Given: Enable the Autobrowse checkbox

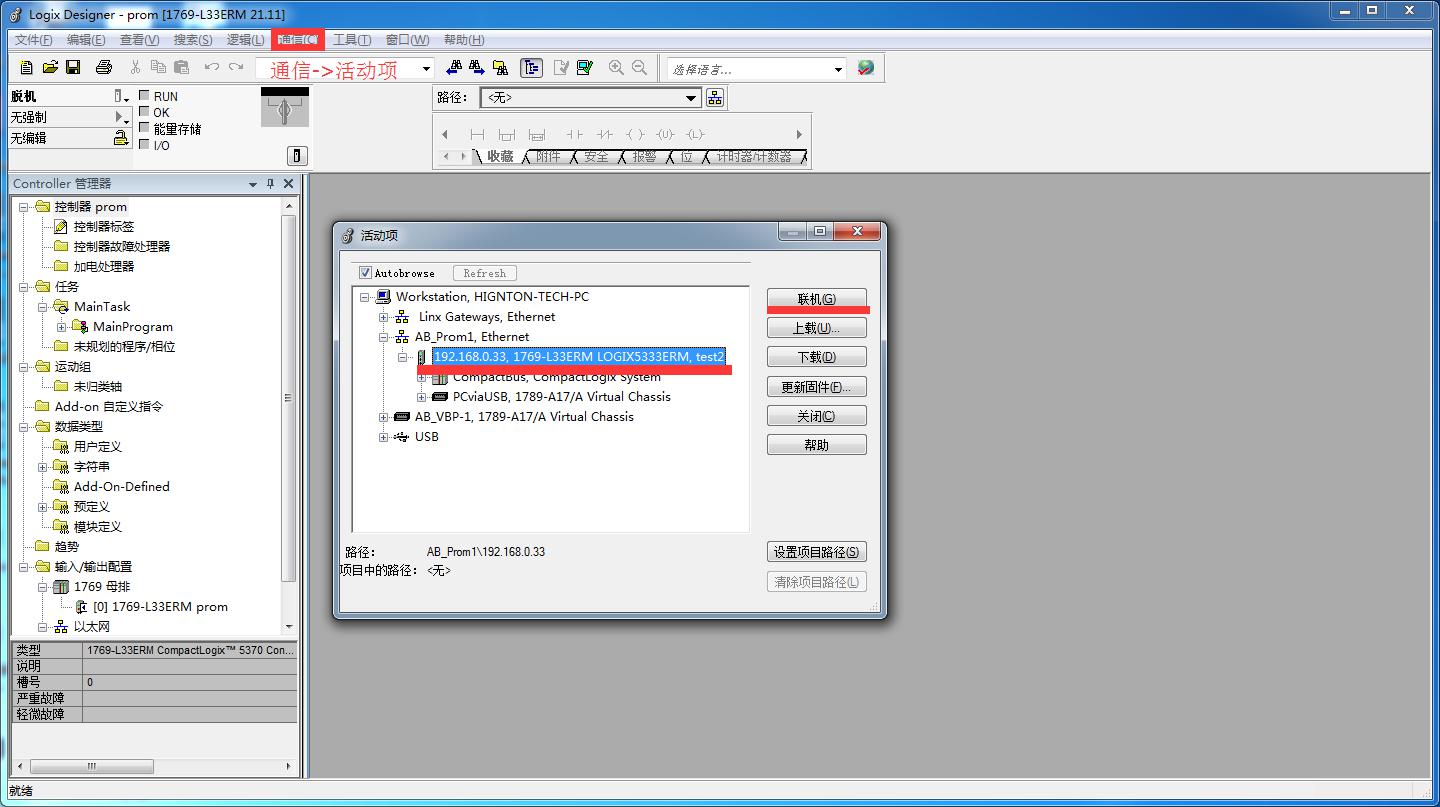Looking at the screenshot, I should [367, 272].
